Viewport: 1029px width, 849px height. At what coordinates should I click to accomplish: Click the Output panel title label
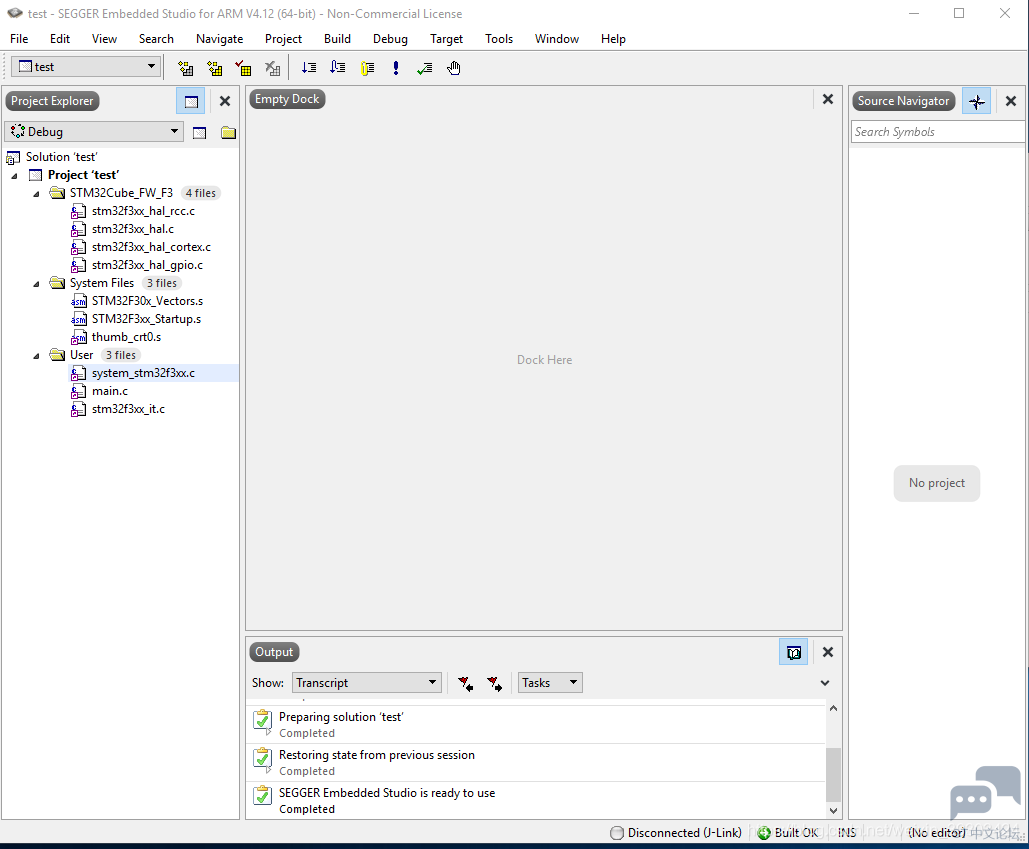(x=274, y=652)
